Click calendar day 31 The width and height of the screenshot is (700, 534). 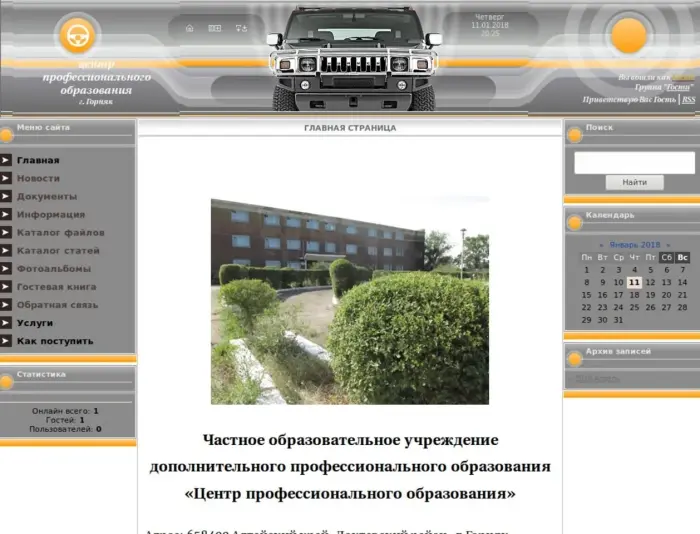[618, 320]
